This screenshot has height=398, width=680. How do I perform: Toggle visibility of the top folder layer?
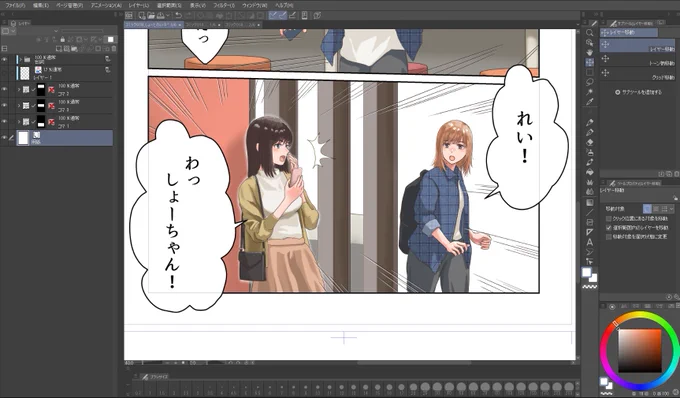[x=4, y=59]
